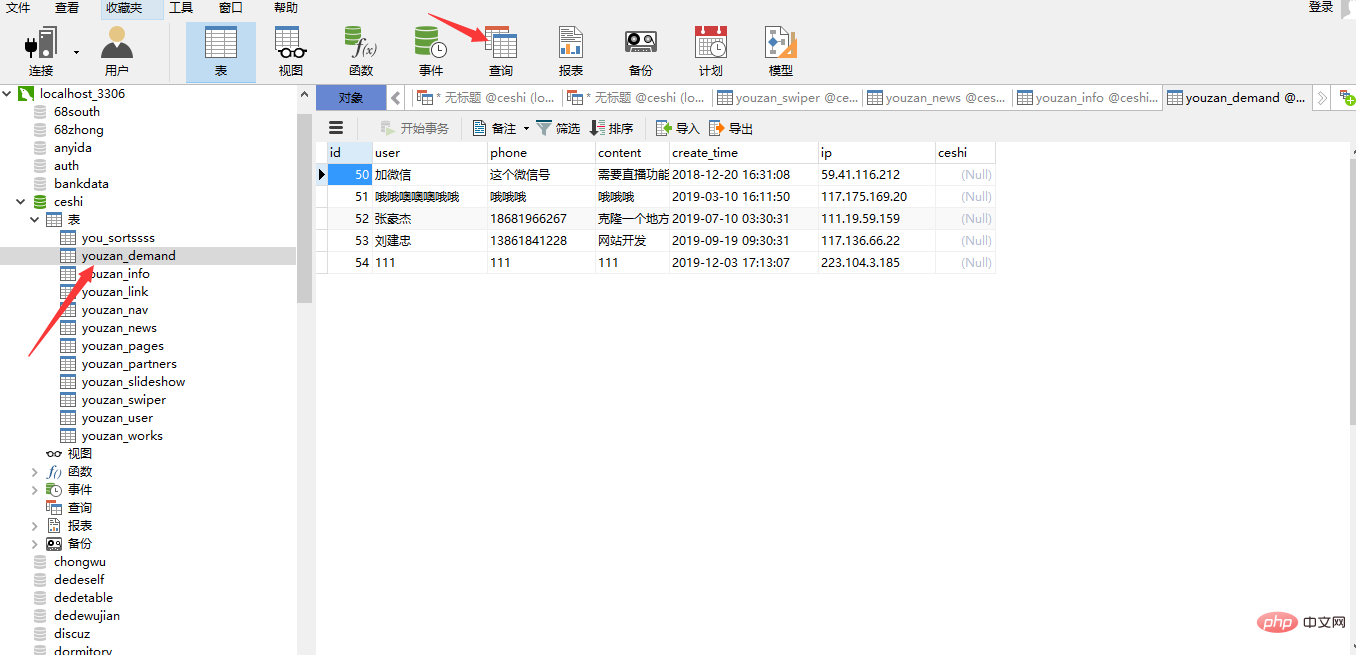Click the cell containing 13861841228
Viewport: 1356px width, 655px height.
541,241
